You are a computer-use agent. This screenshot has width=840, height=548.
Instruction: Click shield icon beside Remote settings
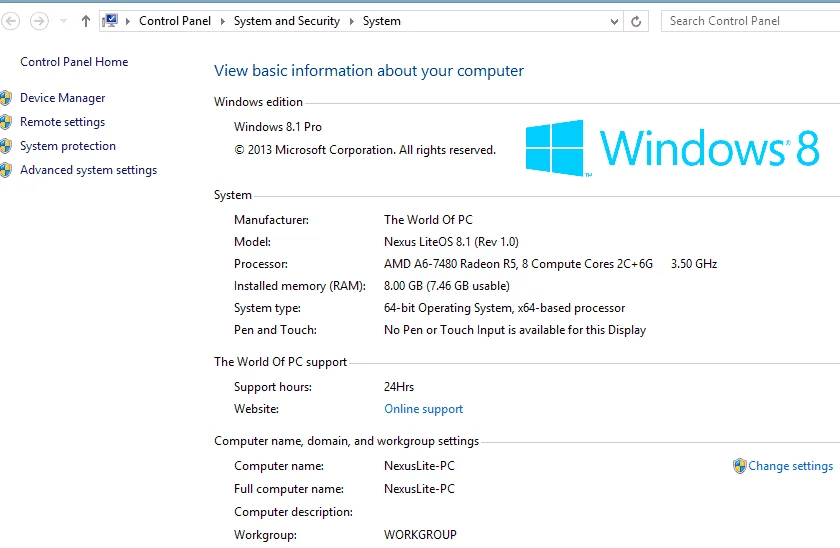tap(6, 122)
